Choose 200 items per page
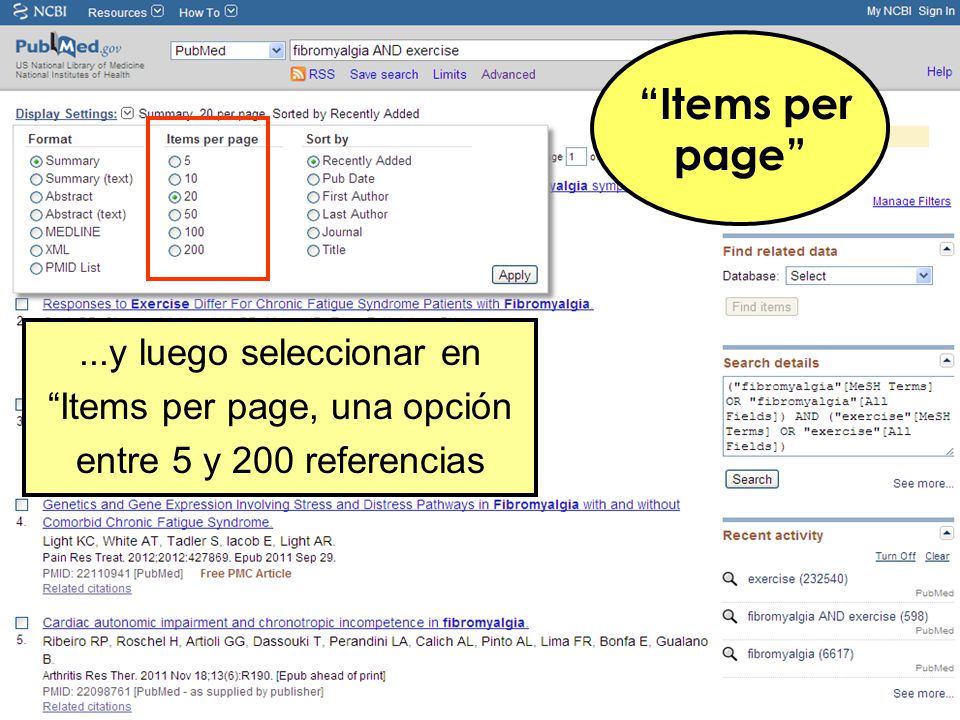Viewport: 960px width, 720px height. pos(174,250)
